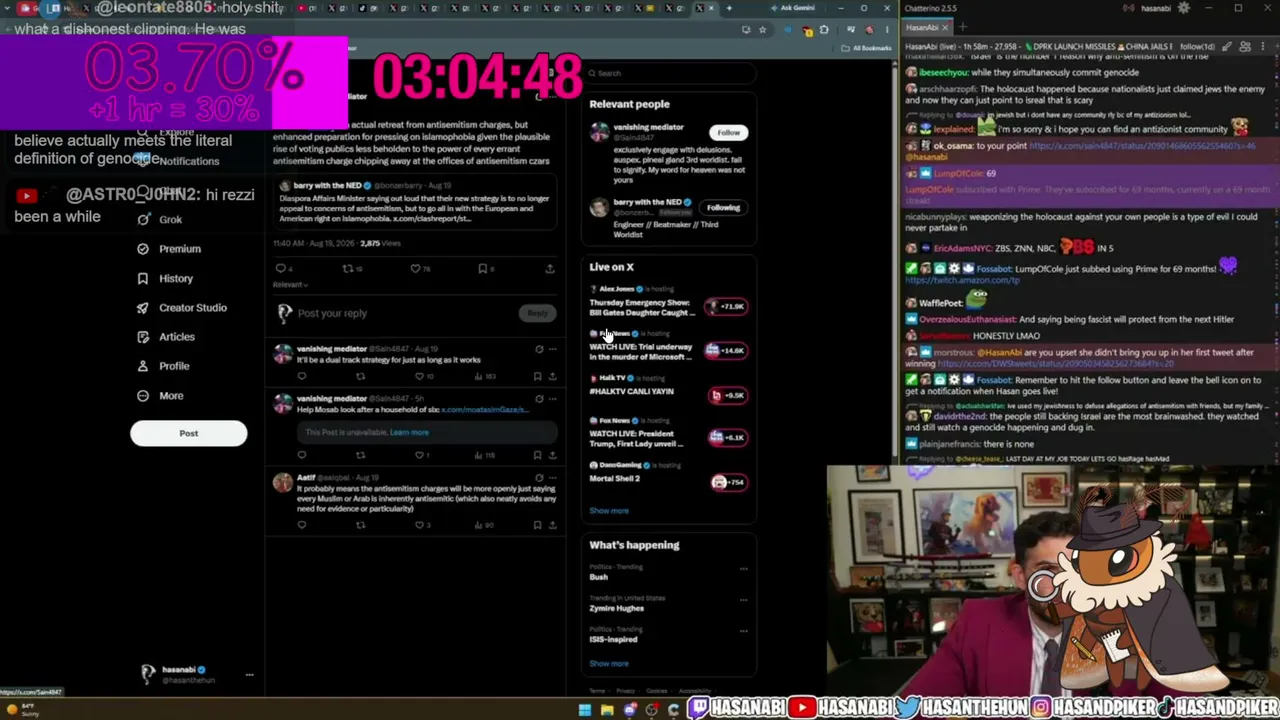Open the #HALKTV CANLI YAYIN live stream
This screenshot has height=720, width=1280.
[x=668, y=390]
